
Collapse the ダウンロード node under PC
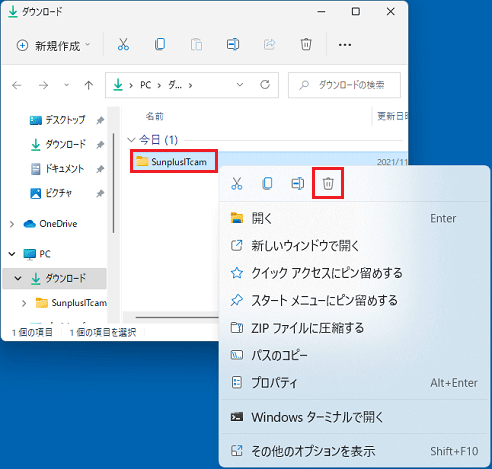[18, 278]
